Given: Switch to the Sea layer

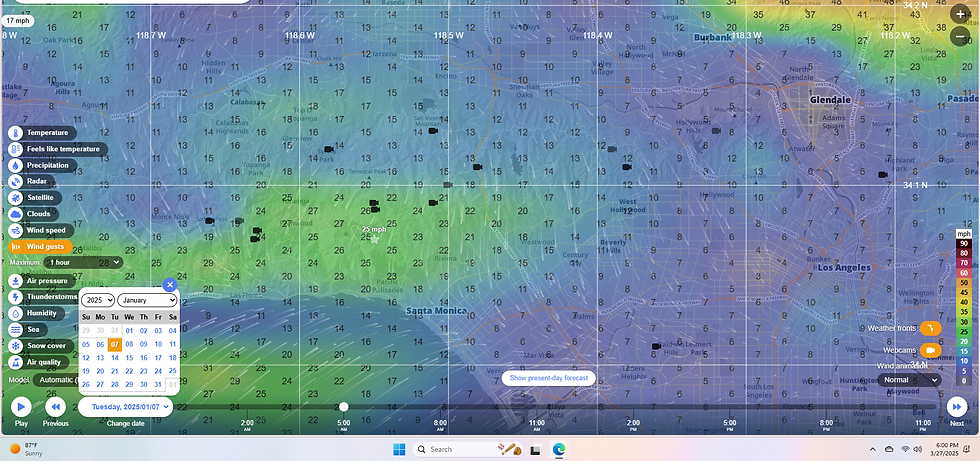Looking at the screenshot, I should 28,329.
